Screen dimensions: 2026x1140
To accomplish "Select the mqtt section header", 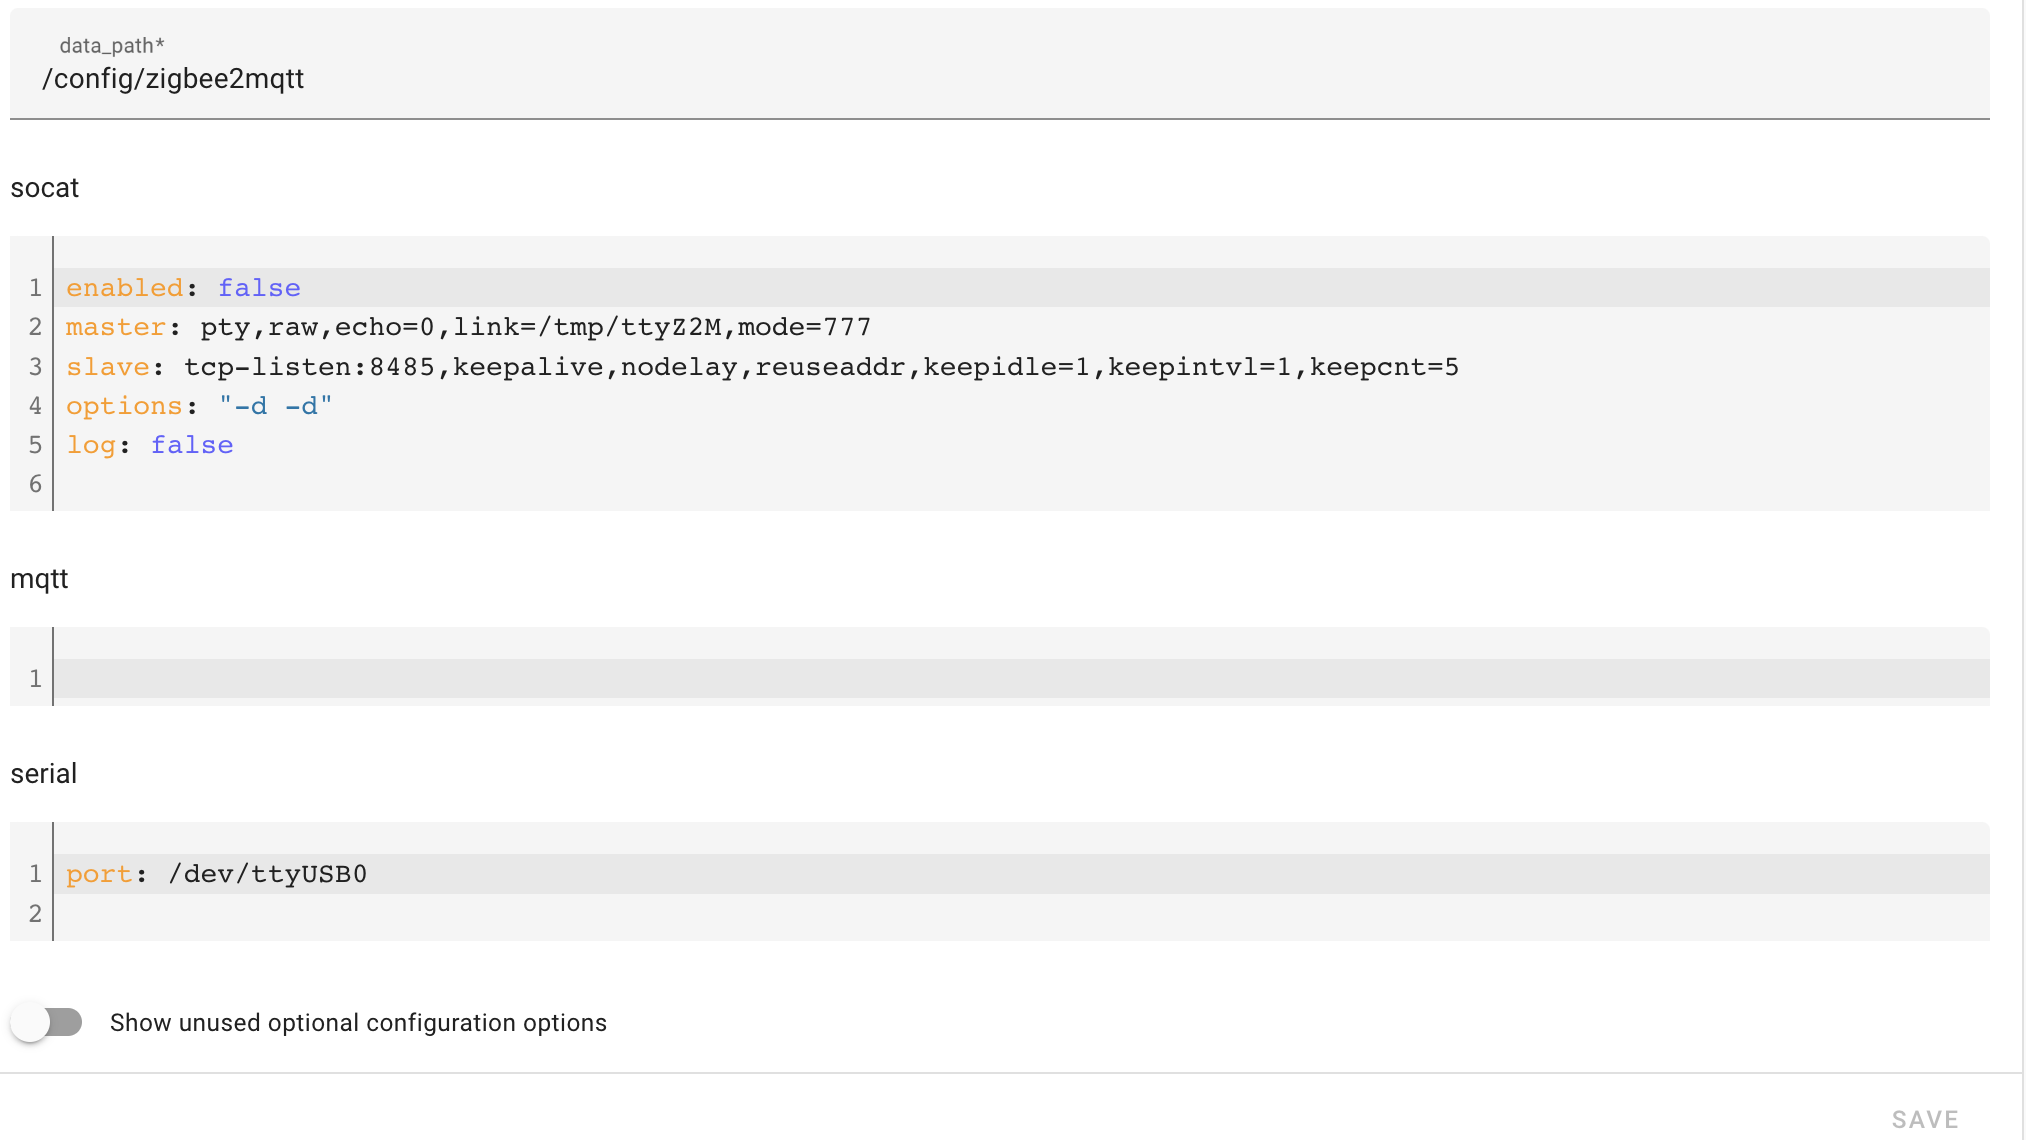I will [x=39, y=578].
